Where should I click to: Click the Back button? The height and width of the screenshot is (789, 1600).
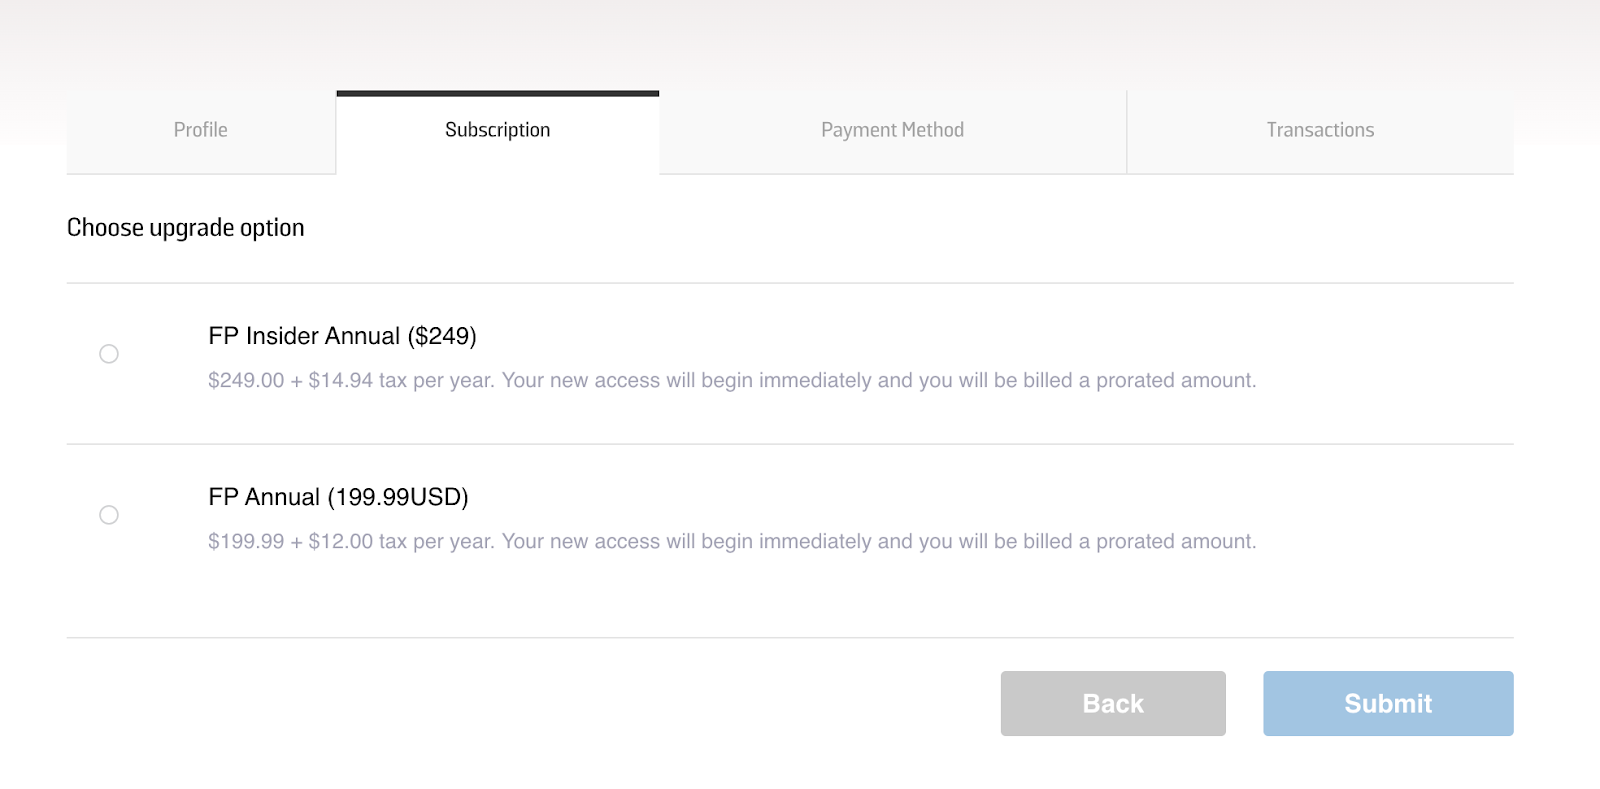pos(1113,703)
